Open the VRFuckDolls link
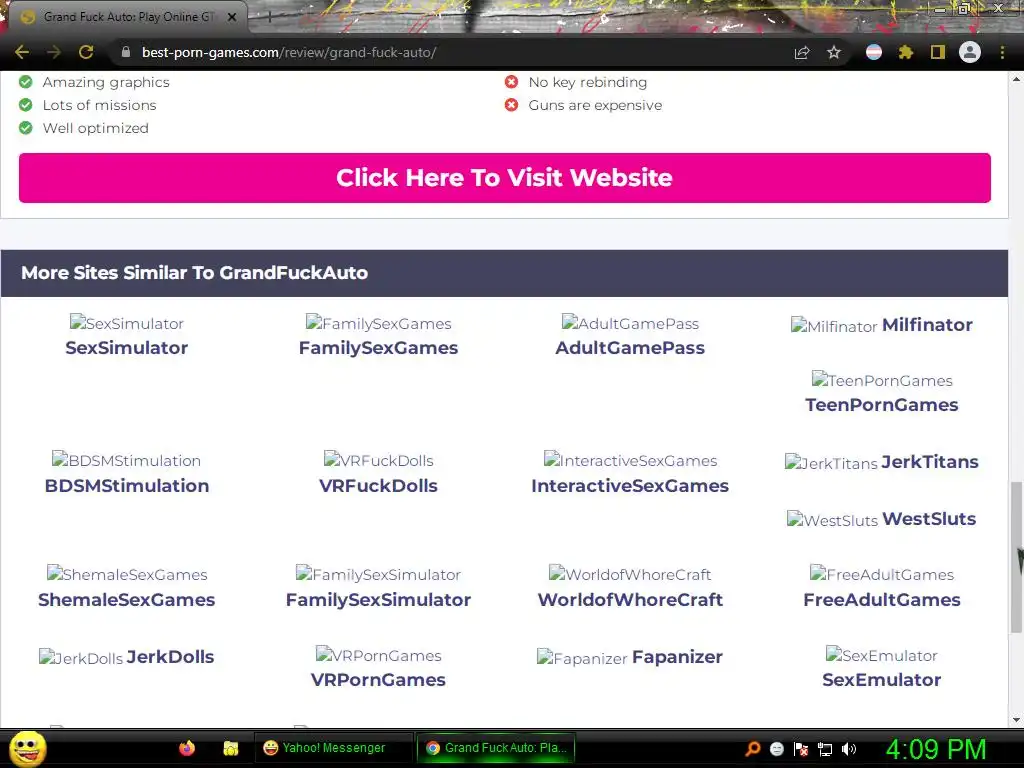 point(378,486)
